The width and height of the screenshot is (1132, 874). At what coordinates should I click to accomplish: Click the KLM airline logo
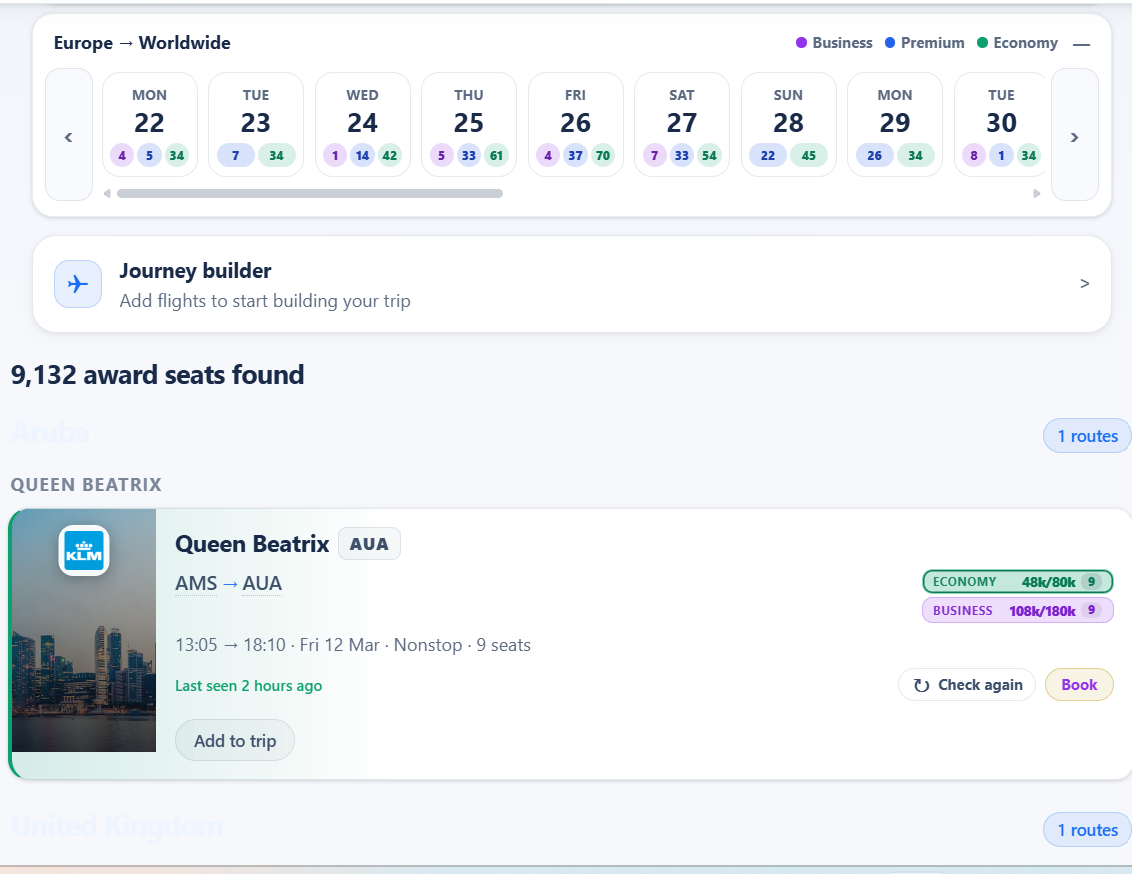84,551
